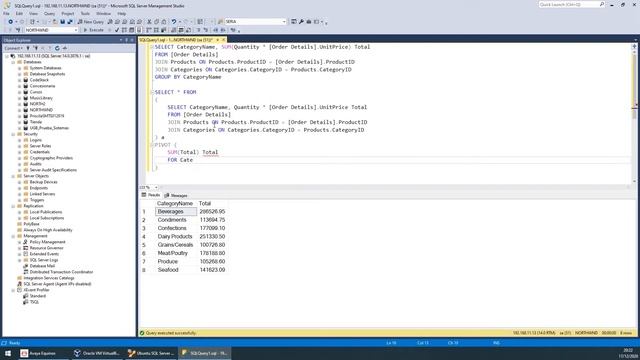
Task: Open the Connect dropdown in Object Explorer
Action: click(13, 48)
